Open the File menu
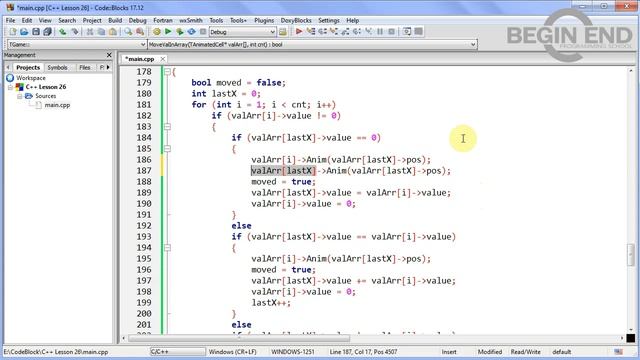This screenshot has width=640, height=360. click(10, 20)
